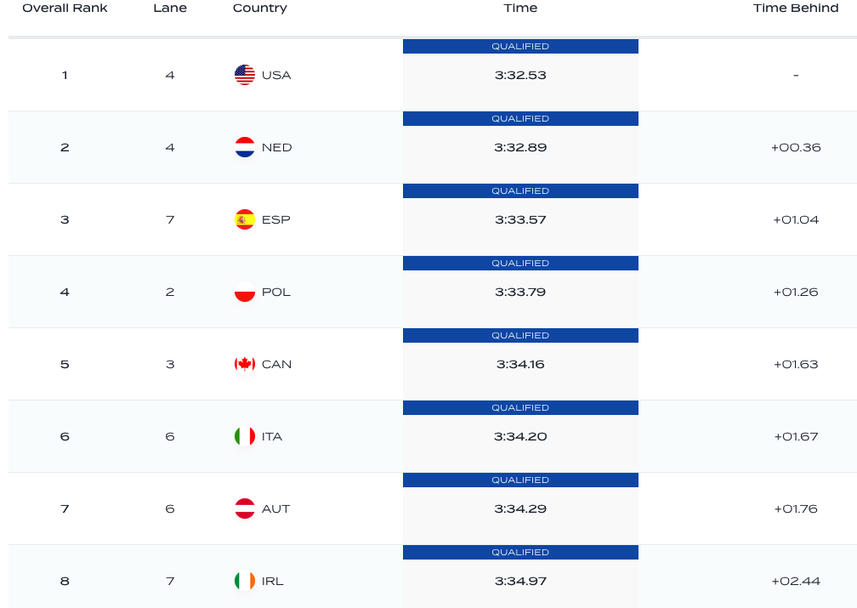Click the Spain flag icon

coord(244,220)
